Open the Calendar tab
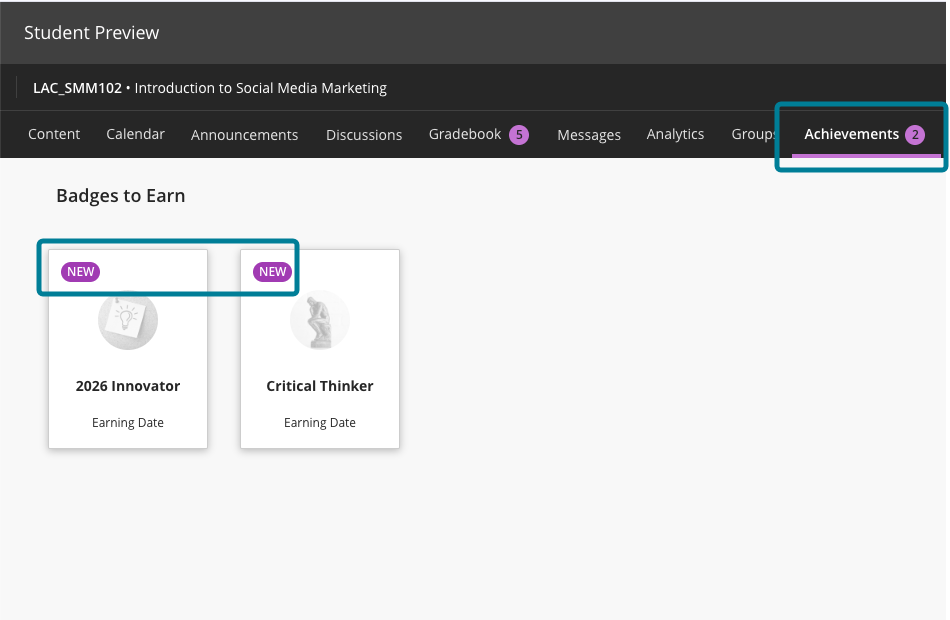The height and width of the screenshot is (620, 950). [135, 133]
